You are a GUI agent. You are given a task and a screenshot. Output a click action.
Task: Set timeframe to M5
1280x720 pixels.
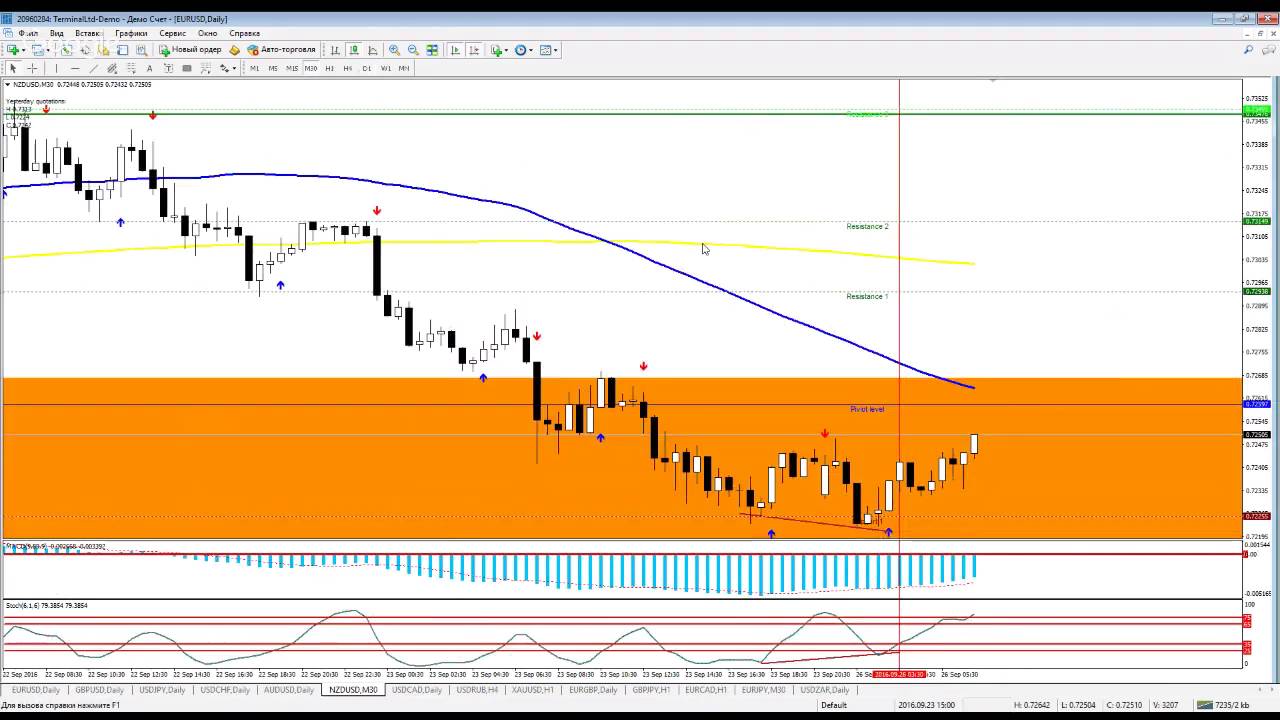[x=273, y=68]
